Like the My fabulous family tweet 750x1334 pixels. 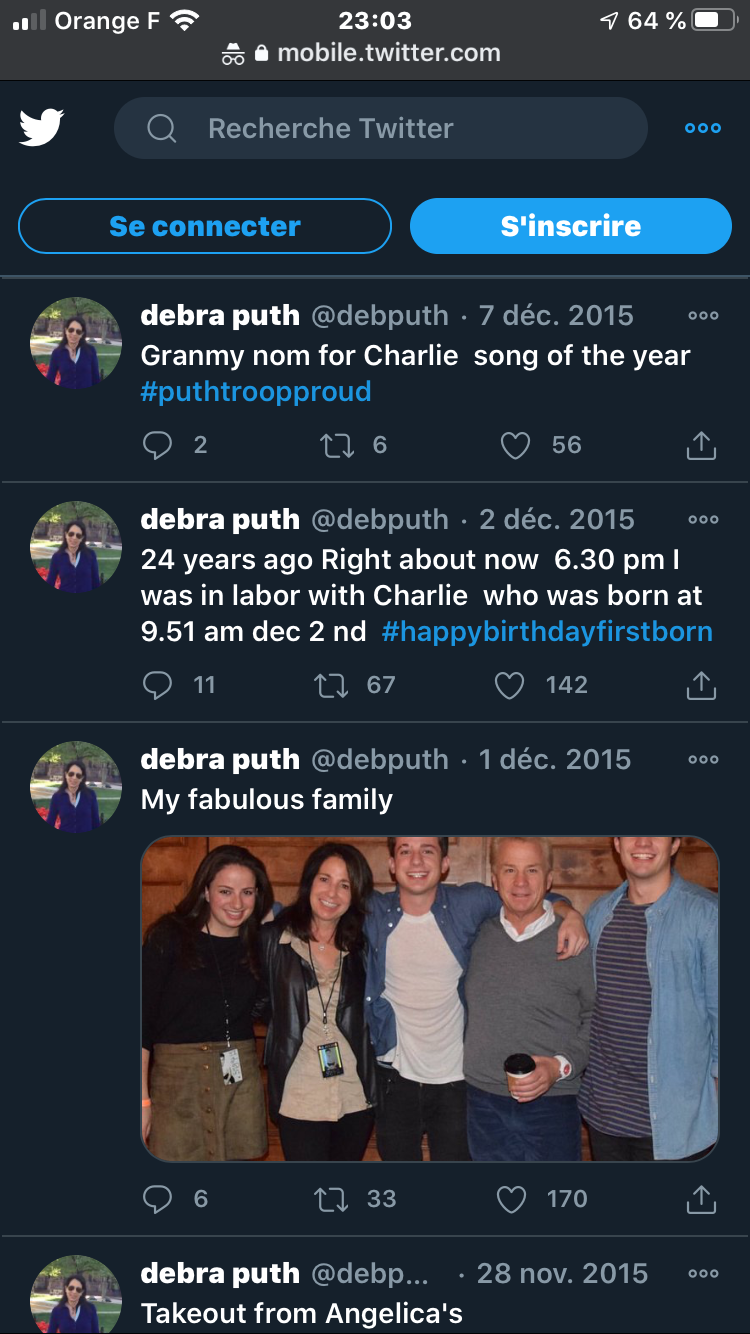[x=511, y=1199]
